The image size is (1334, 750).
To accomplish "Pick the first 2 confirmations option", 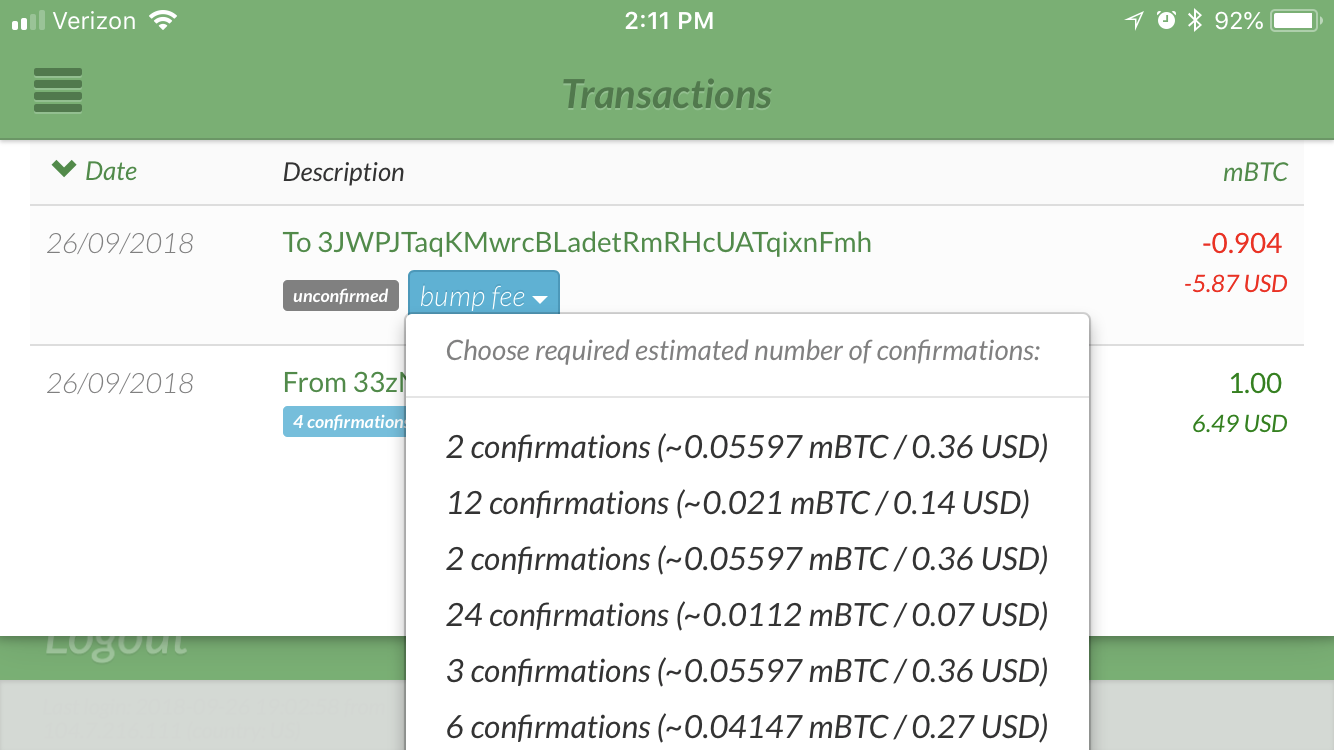I will [x=747, y=447].
